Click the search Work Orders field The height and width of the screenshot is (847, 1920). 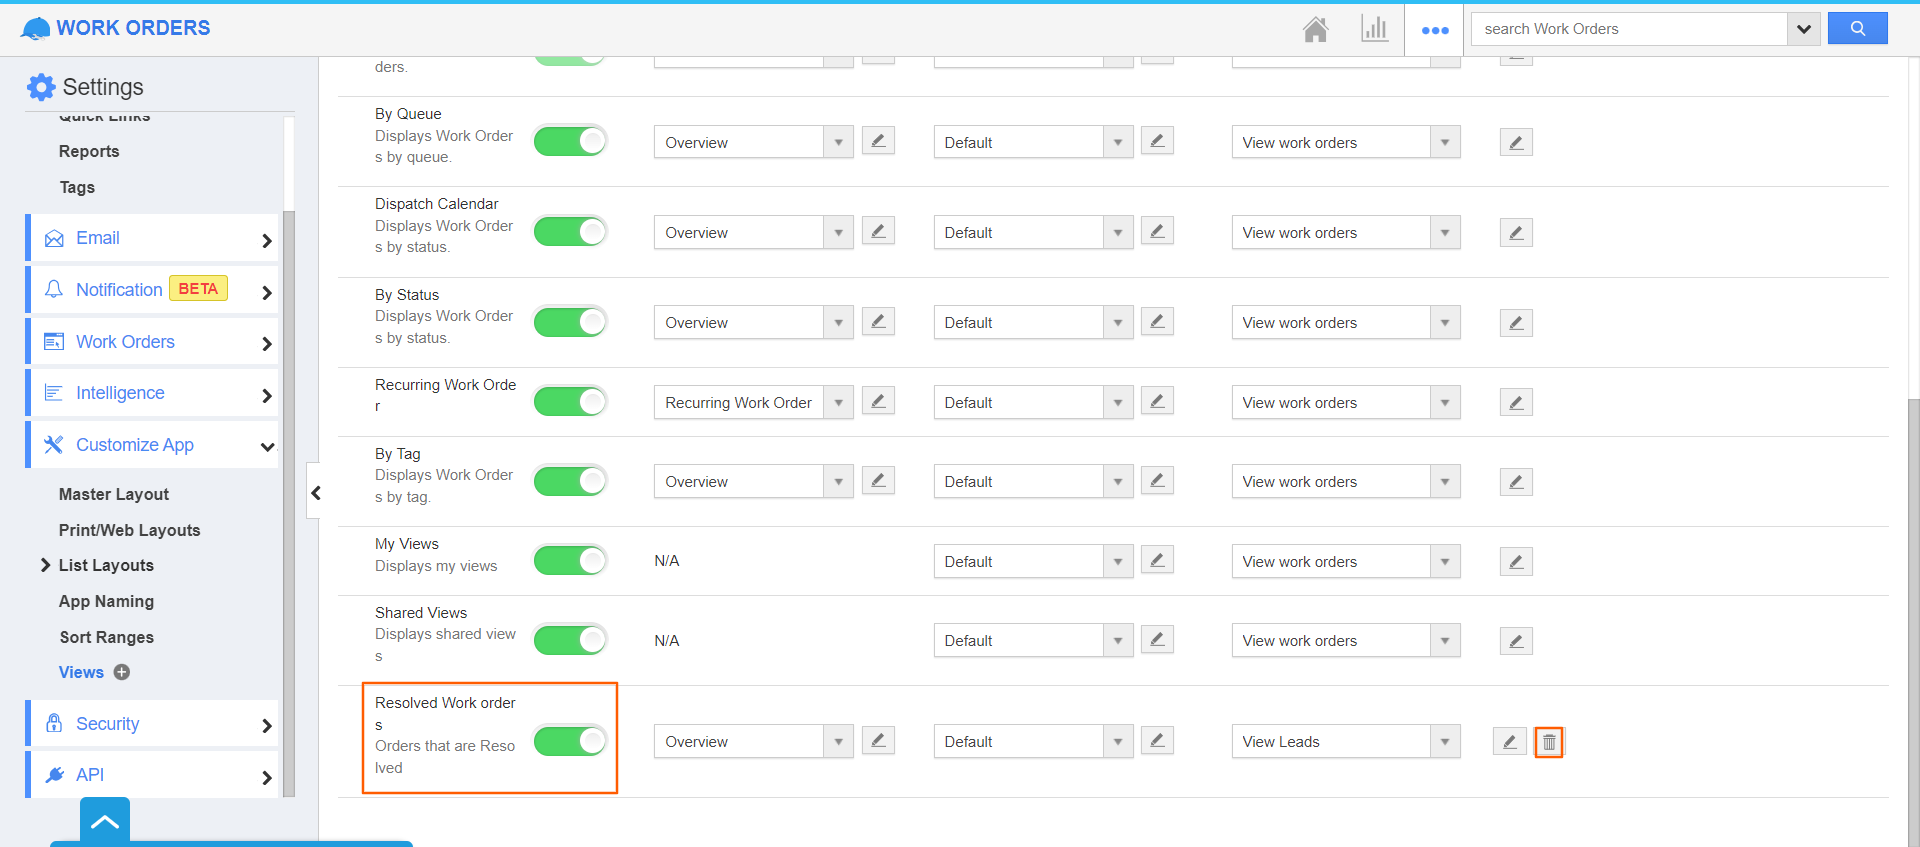coord(1629,29)
